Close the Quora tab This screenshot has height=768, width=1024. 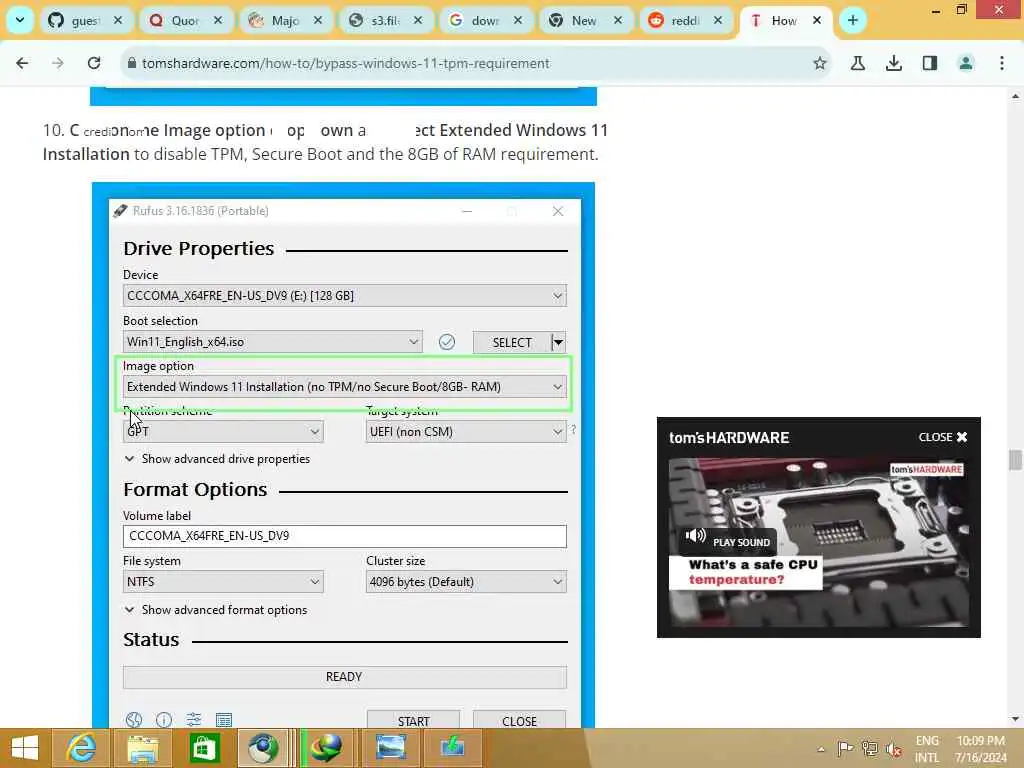click(218, 20)
